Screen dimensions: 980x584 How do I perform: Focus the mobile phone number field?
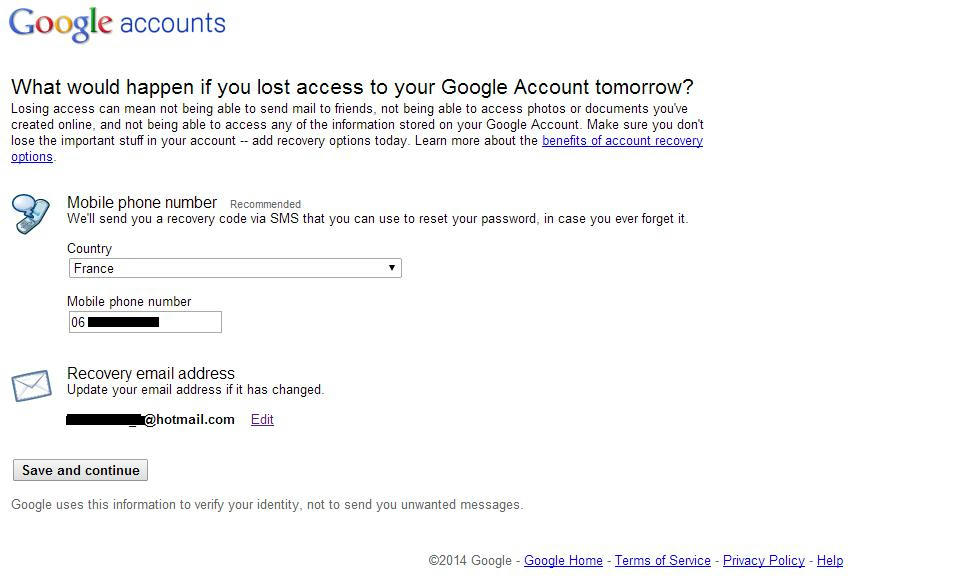pyautogui.click(x=145, y=322)
